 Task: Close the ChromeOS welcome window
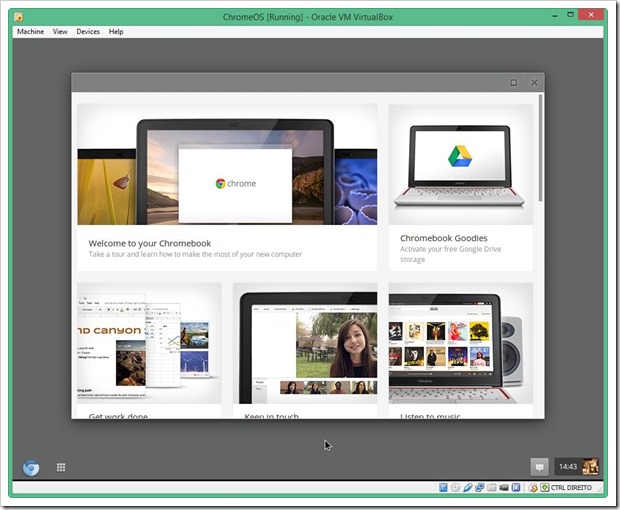[x=534, y=83]
